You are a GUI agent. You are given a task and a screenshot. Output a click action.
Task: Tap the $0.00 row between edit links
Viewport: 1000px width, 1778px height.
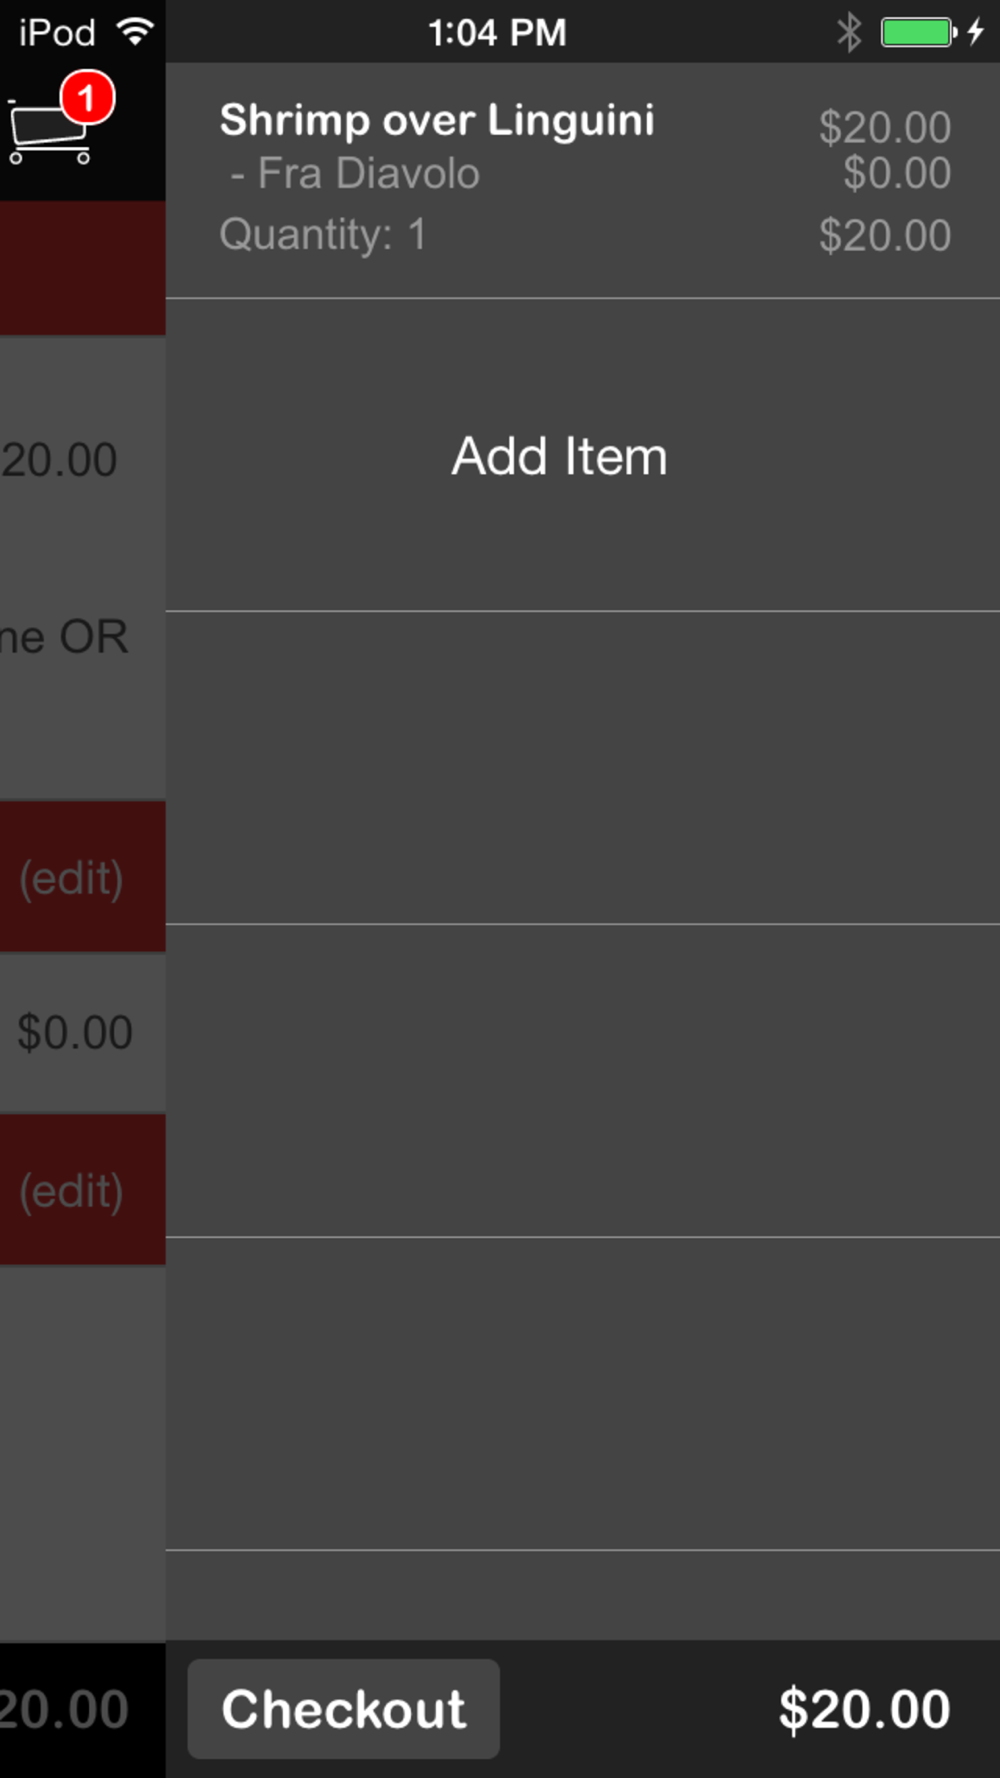pyautogui.click(x=75, y=1032)
